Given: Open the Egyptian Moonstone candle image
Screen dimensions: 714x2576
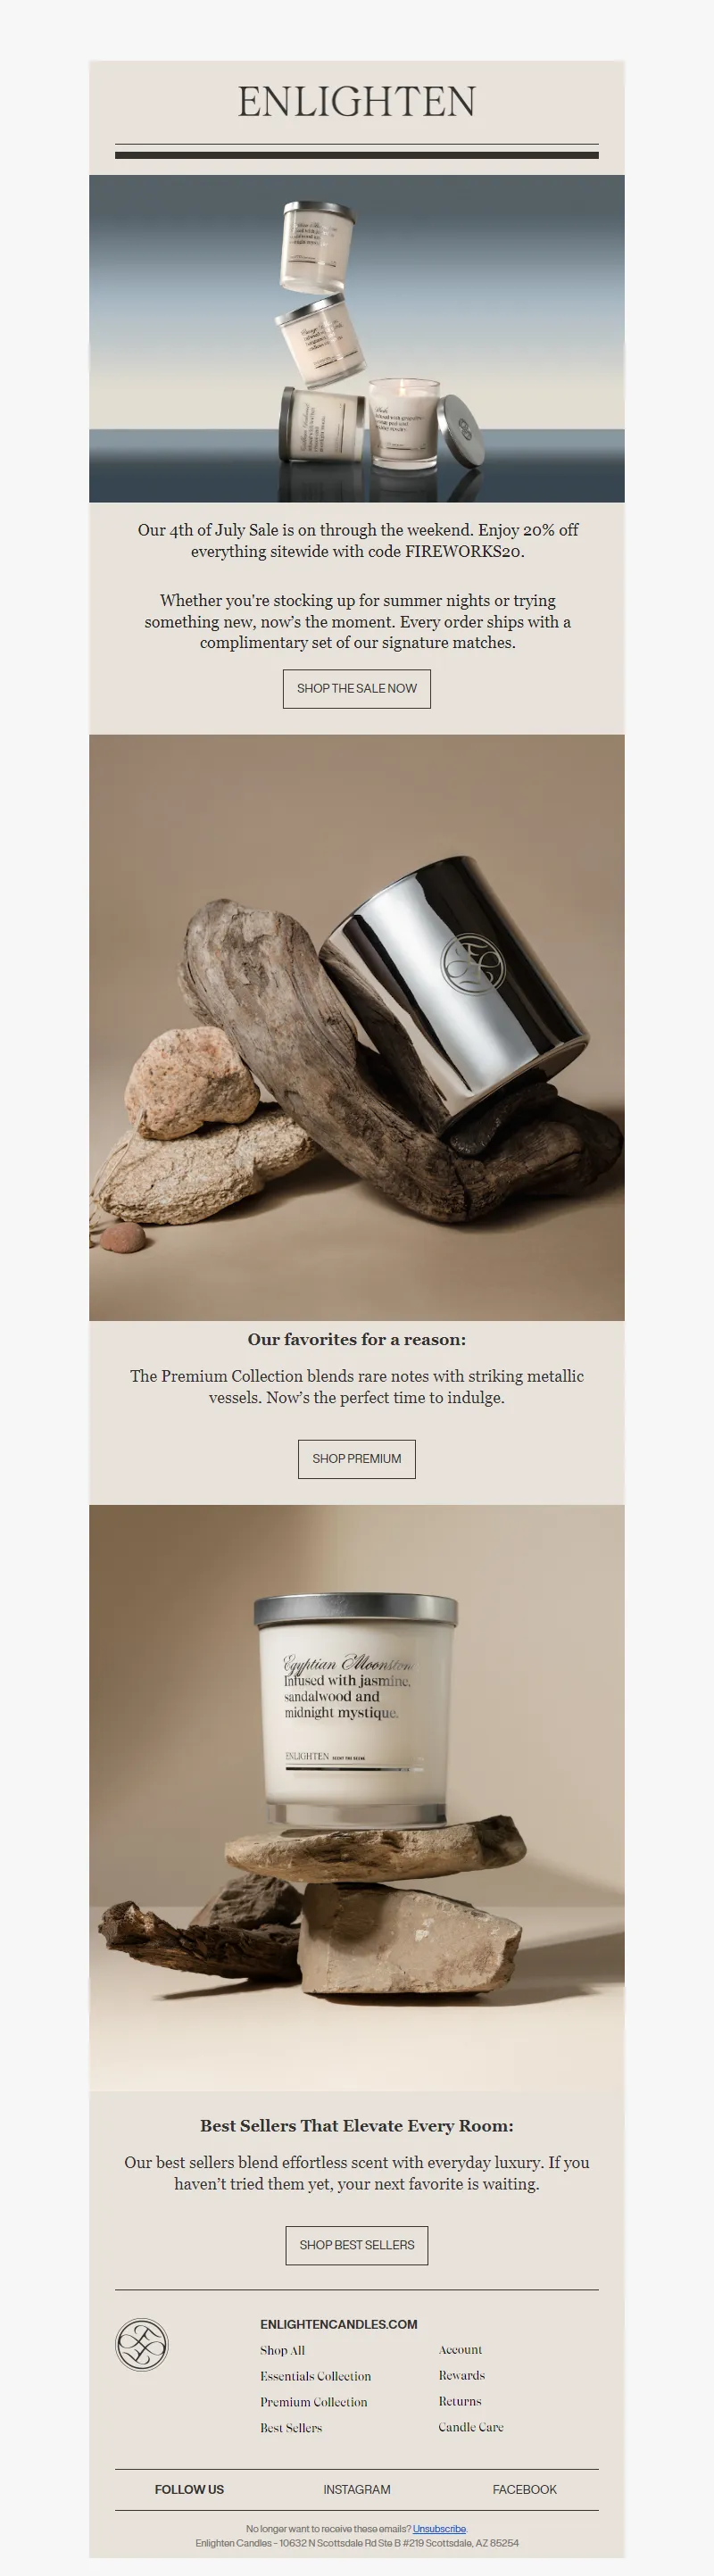Looking at the screenshot, I should click(x=357, y=1798).
